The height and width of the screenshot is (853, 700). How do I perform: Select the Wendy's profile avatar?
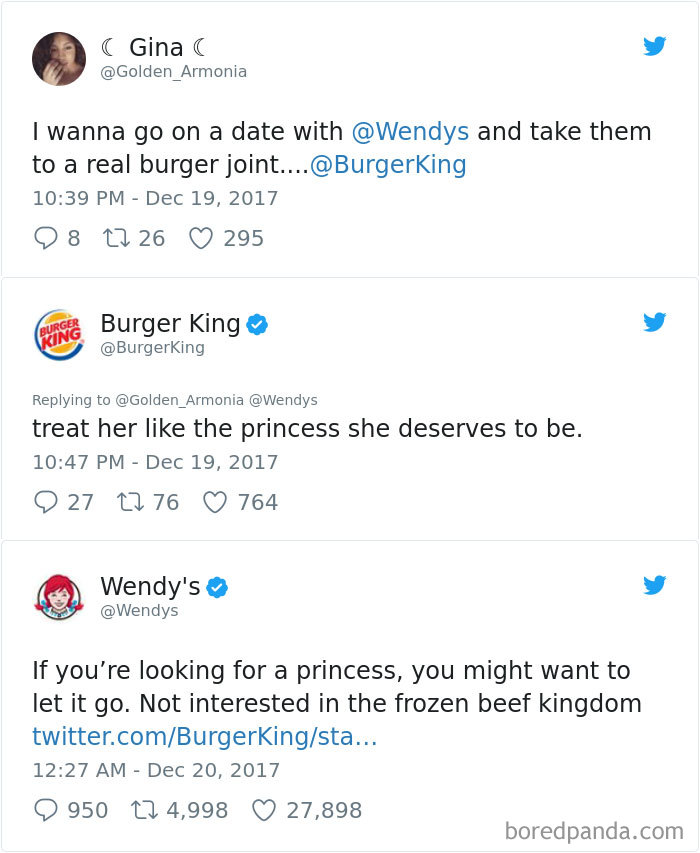tap(58, 597)
